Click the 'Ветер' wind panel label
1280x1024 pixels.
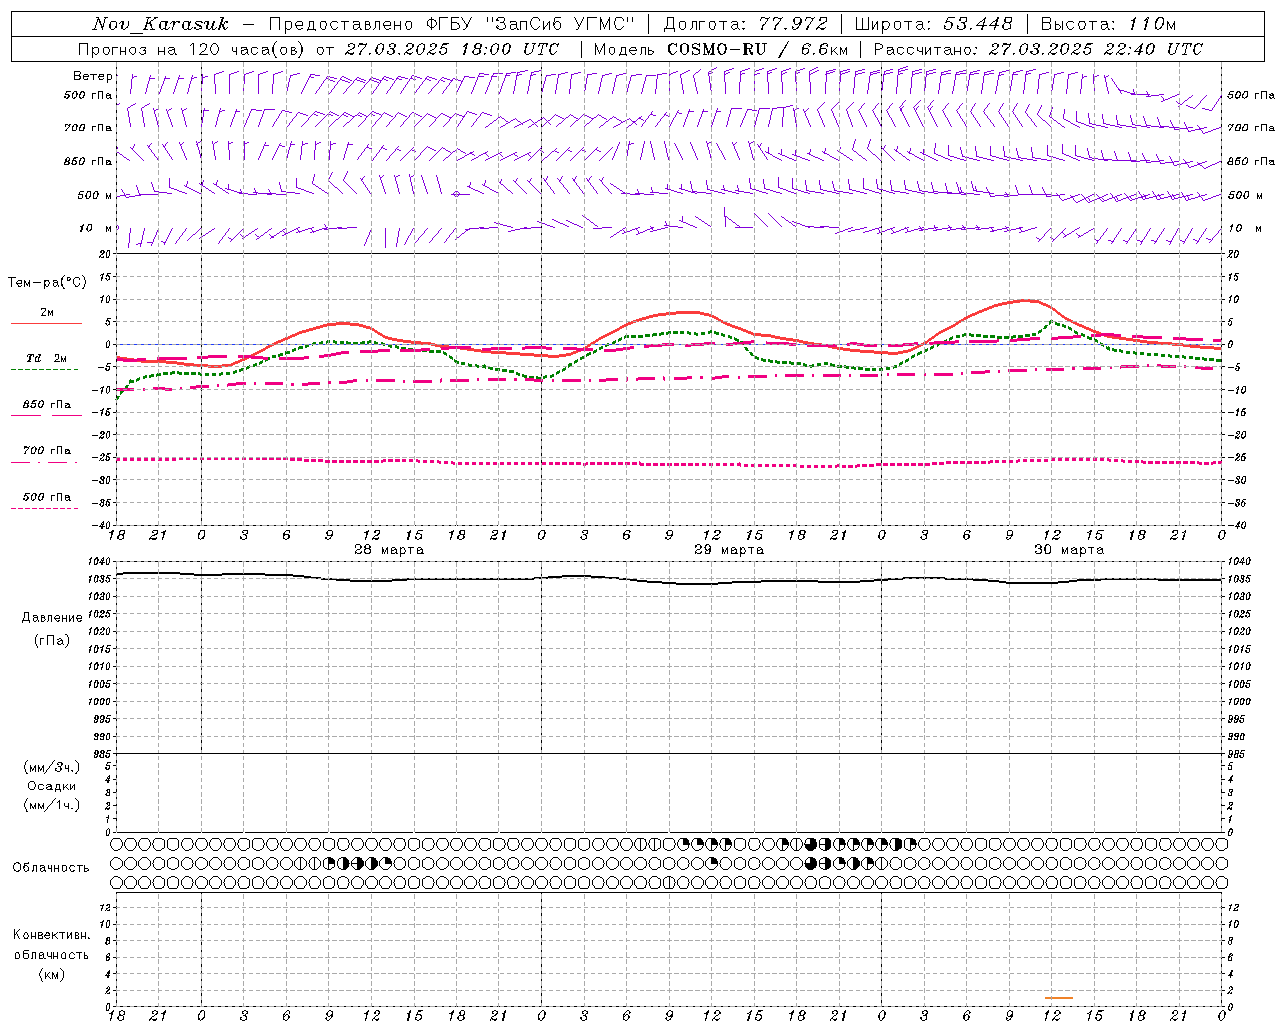93,76
